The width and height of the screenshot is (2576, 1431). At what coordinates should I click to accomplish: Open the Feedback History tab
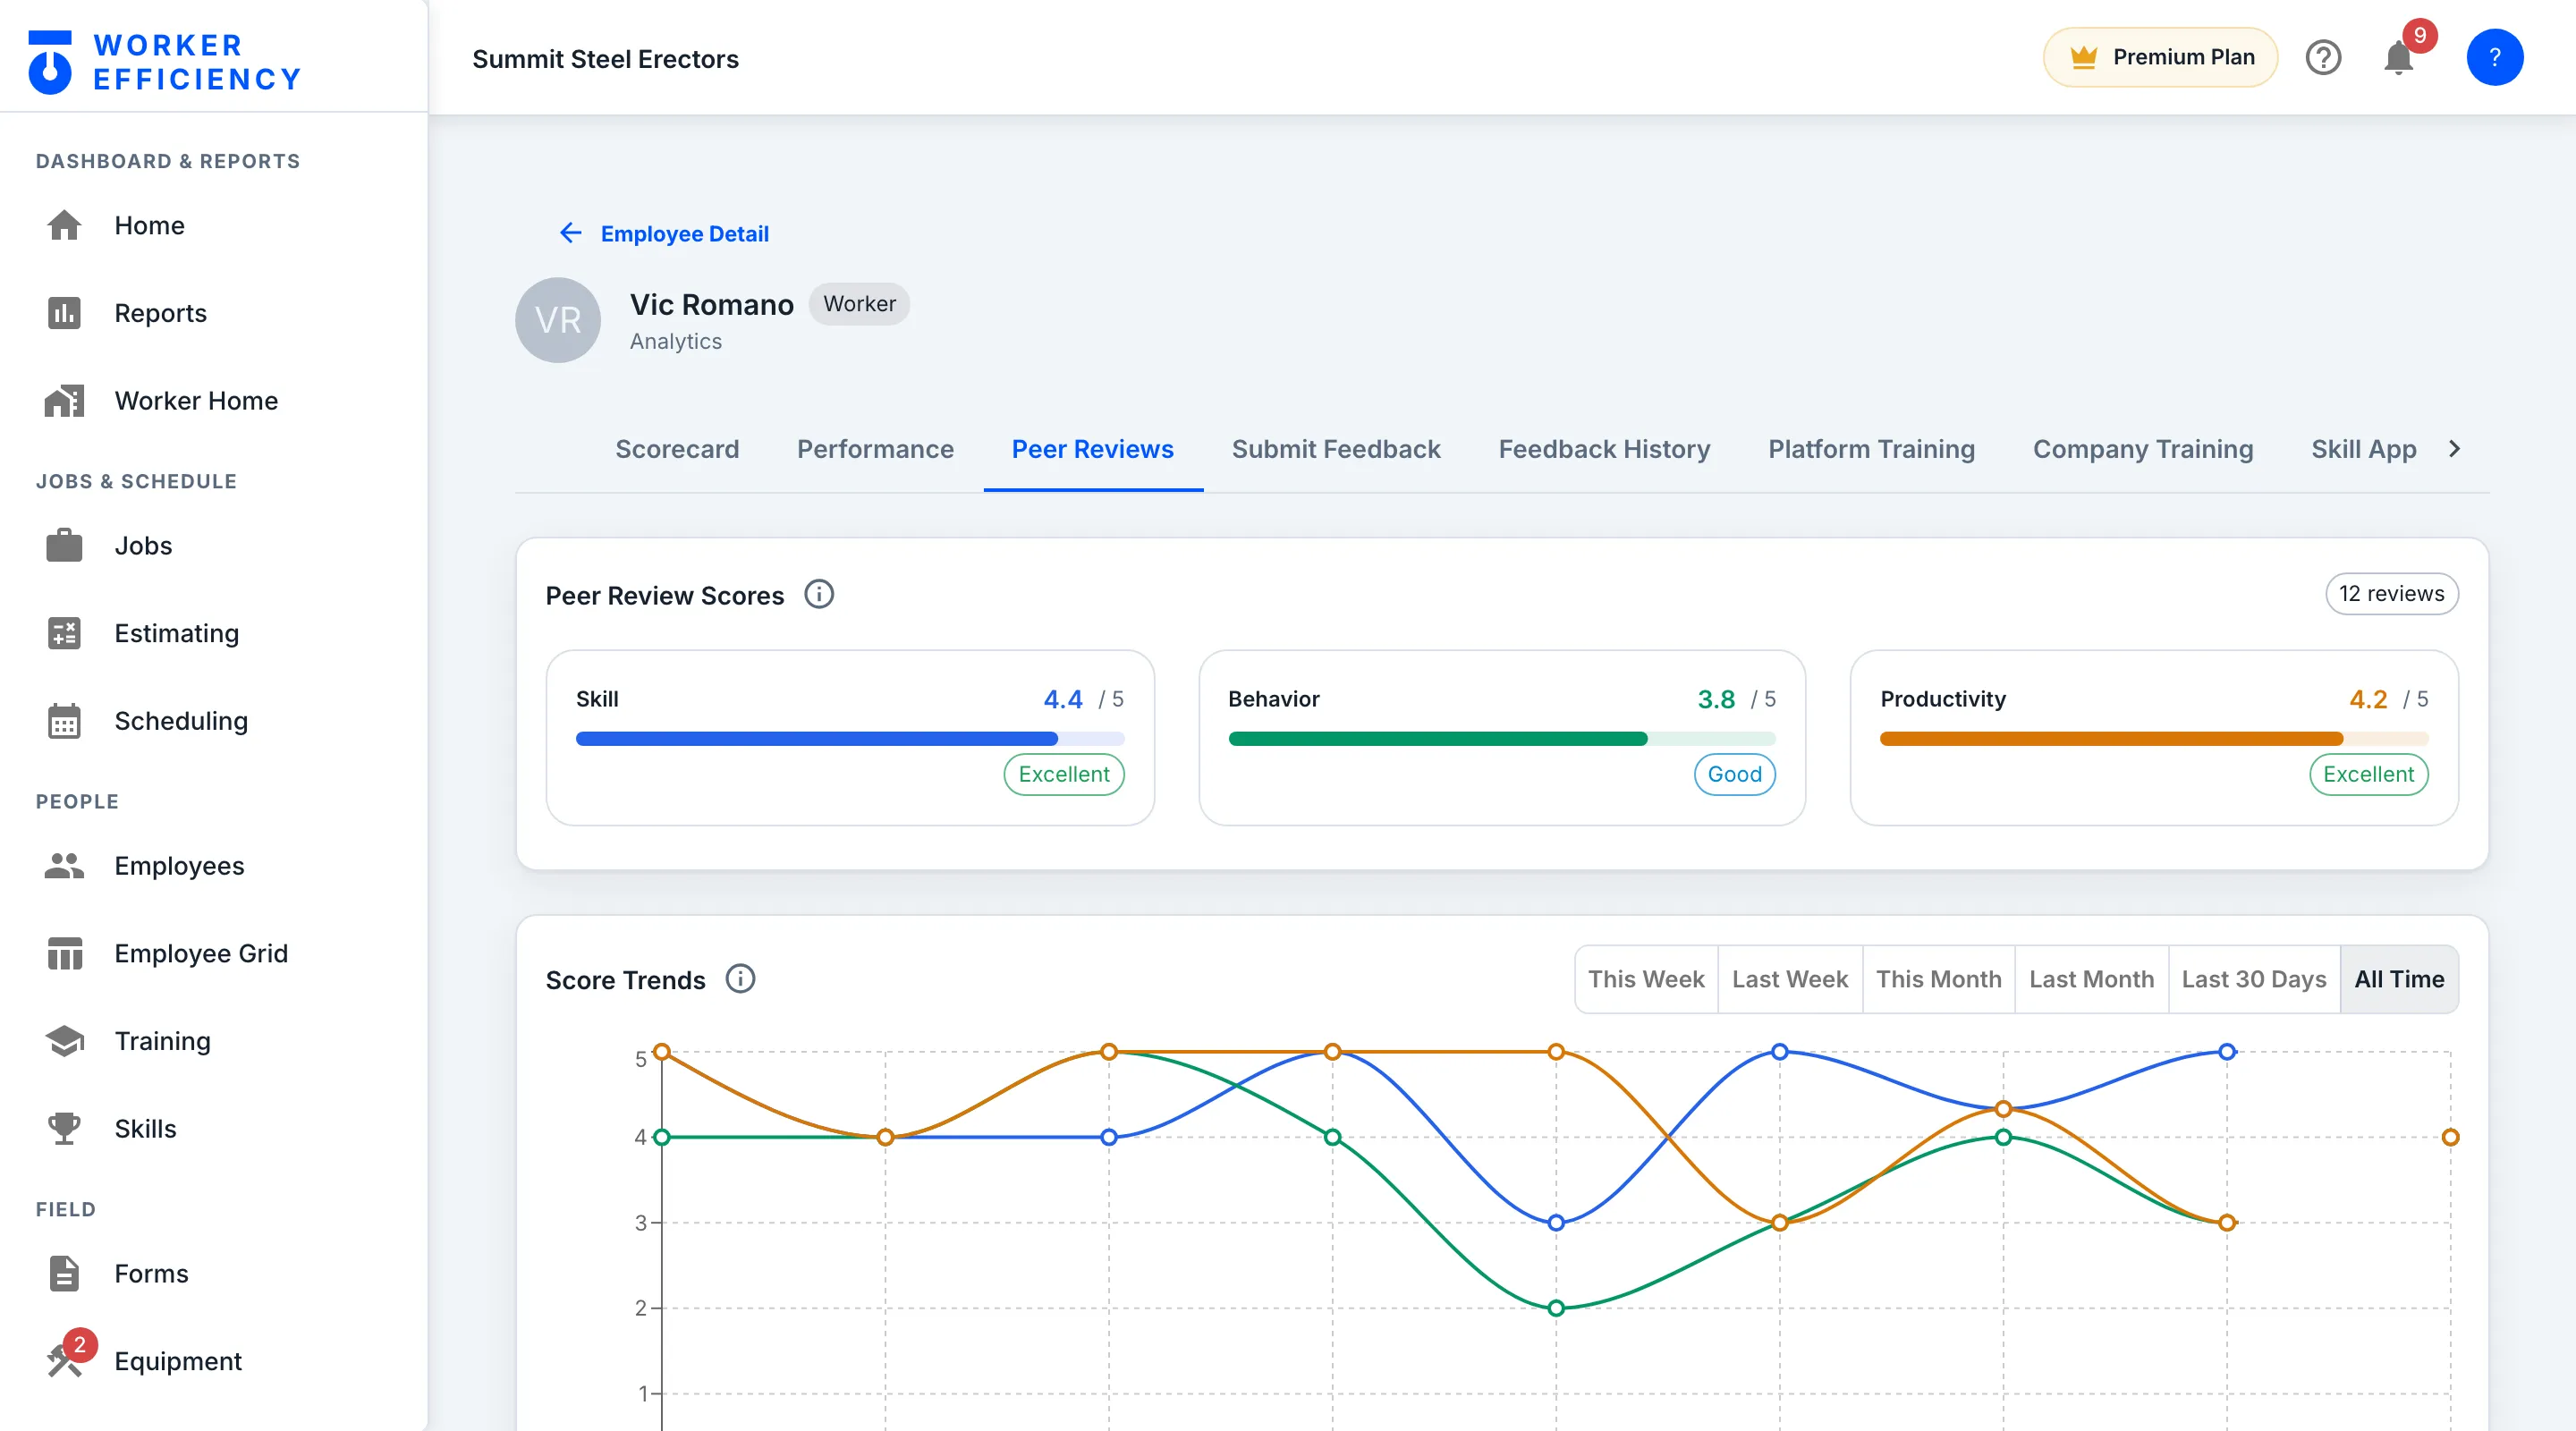[1604, 449]
